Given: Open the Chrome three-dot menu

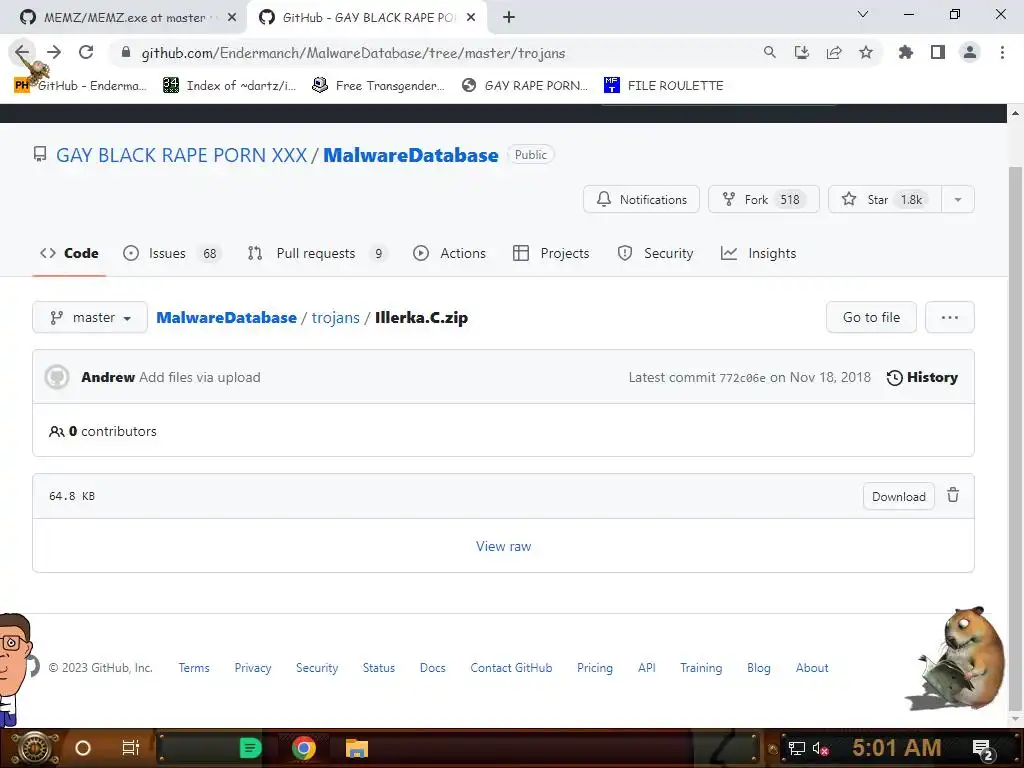Looking at the screenshot, I should (1002, 52).
